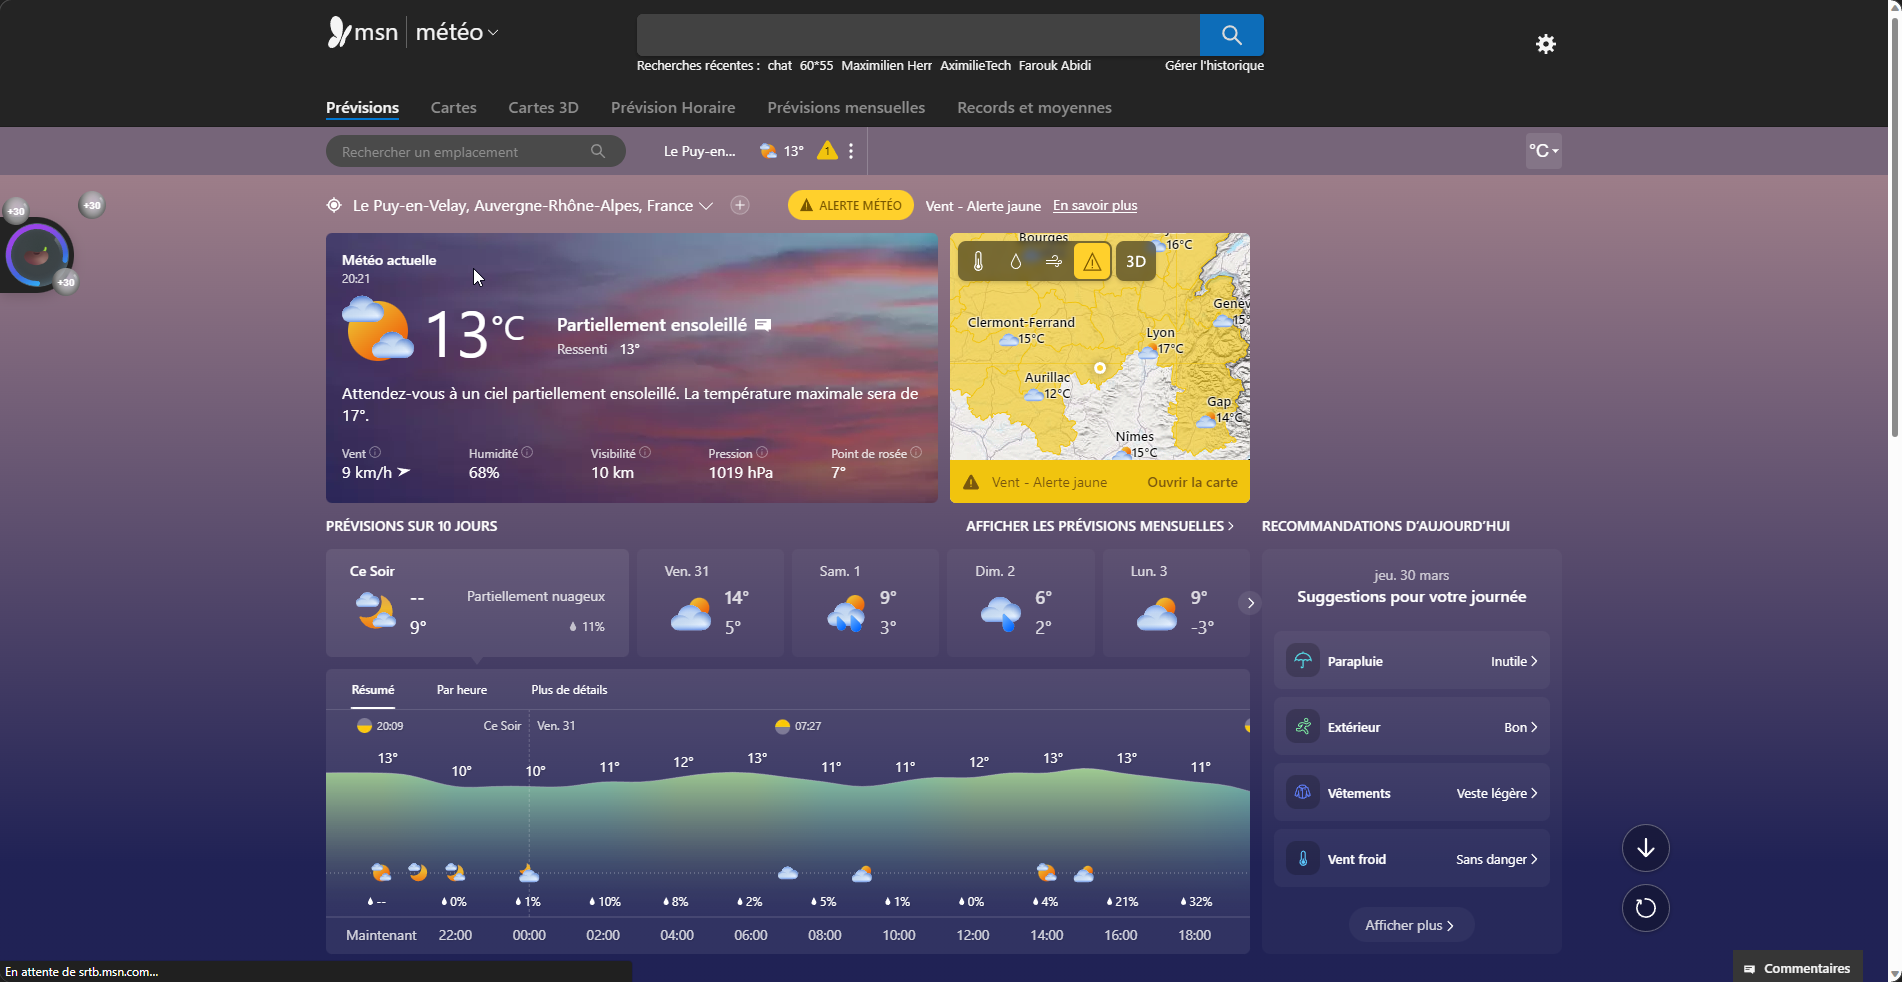This screenshot has height=982, width=1902.
Task: Open the Prévisions mensuelles tab
Action: [846, 107]
